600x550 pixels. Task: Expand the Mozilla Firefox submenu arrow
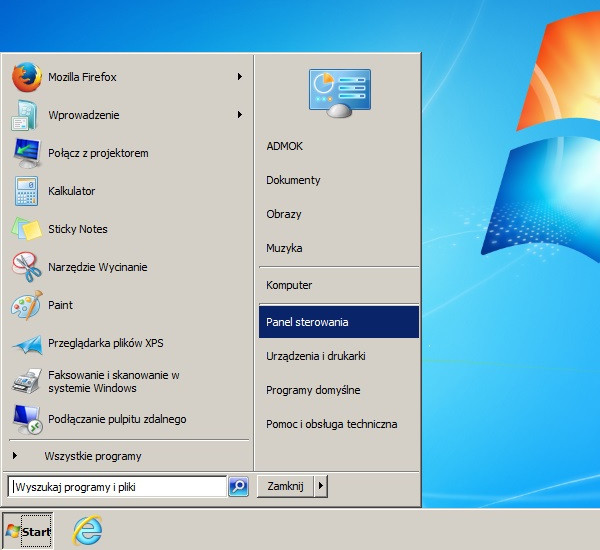click(x=240, y=77)
